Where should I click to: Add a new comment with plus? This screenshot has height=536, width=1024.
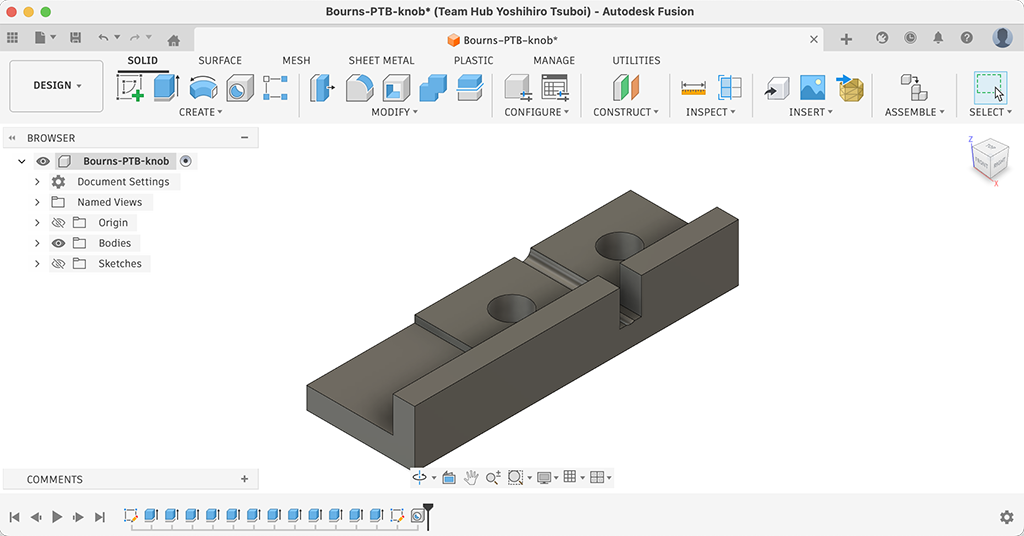(x=244, y=479)
